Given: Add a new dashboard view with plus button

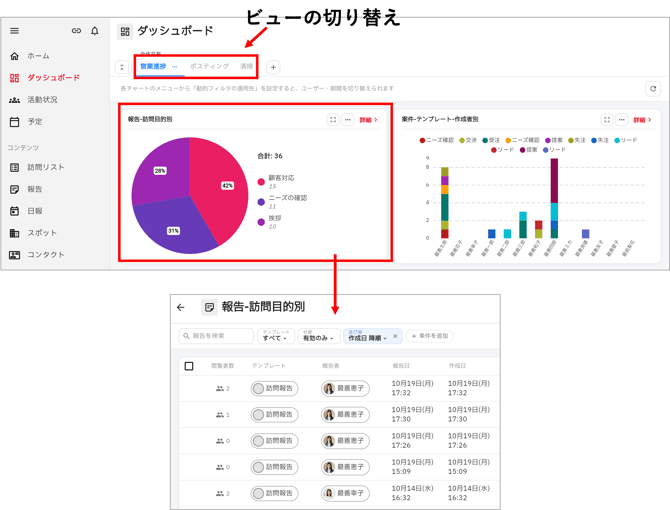Looking at the screenshot, I should click(273, 67).
